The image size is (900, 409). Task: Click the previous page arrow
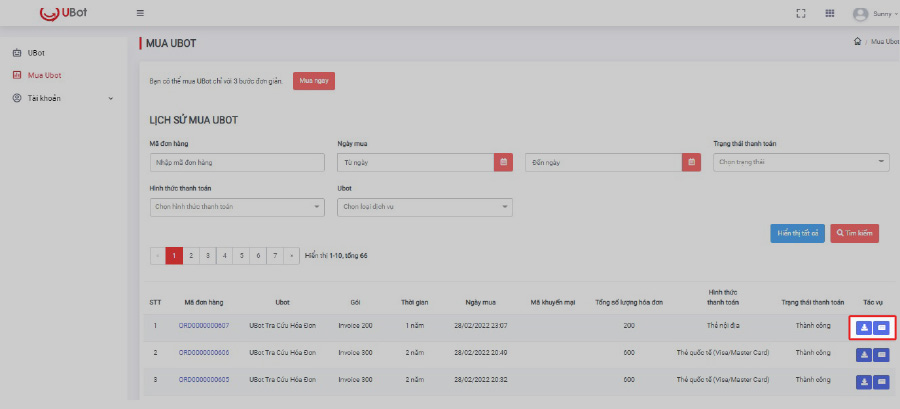[x=158, y=256]
